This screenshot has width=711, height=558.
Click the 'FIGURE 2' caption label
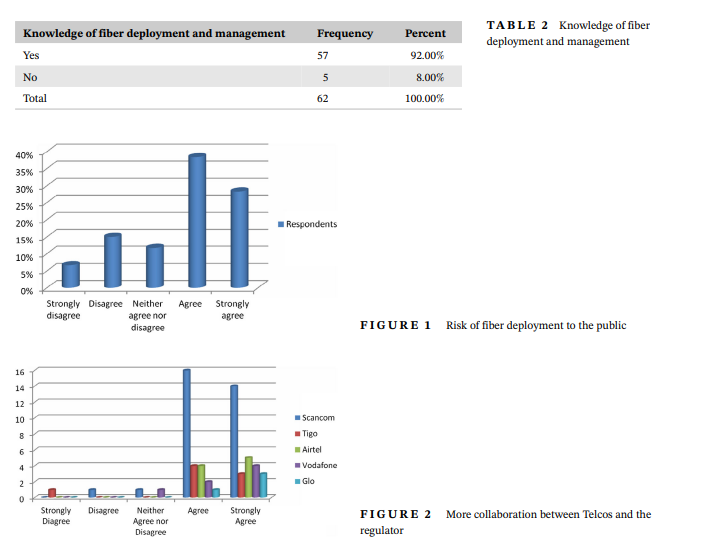[x=395, y=514]
